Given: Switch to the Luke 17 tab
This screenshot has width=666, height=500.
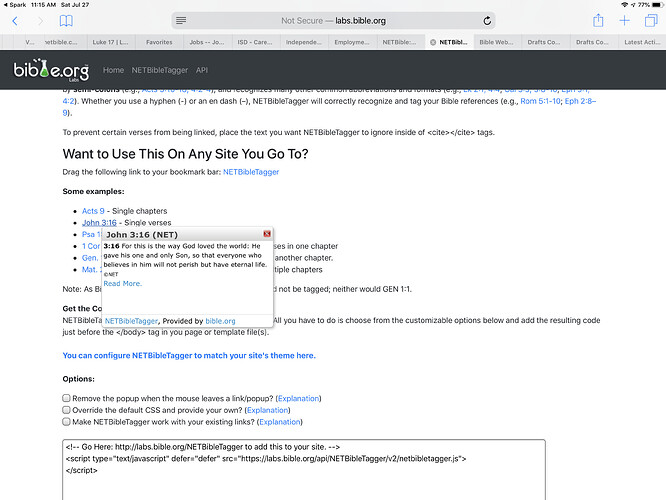Looking at the screenshot, I should [110, 42].
